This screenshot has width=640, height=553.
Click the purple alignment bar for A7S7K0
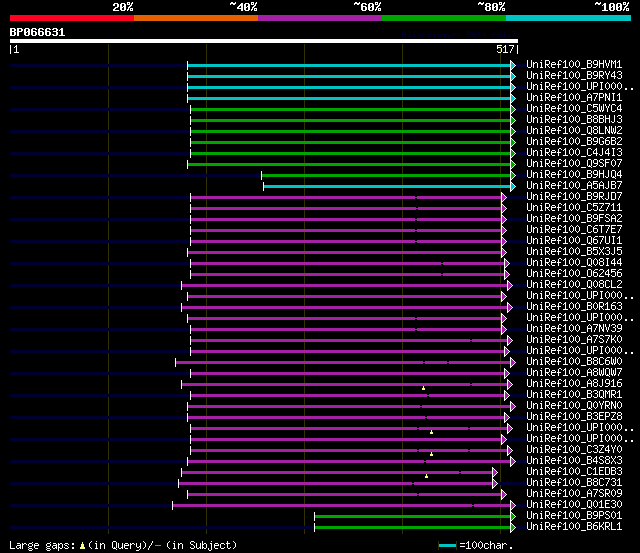point(351,340)
